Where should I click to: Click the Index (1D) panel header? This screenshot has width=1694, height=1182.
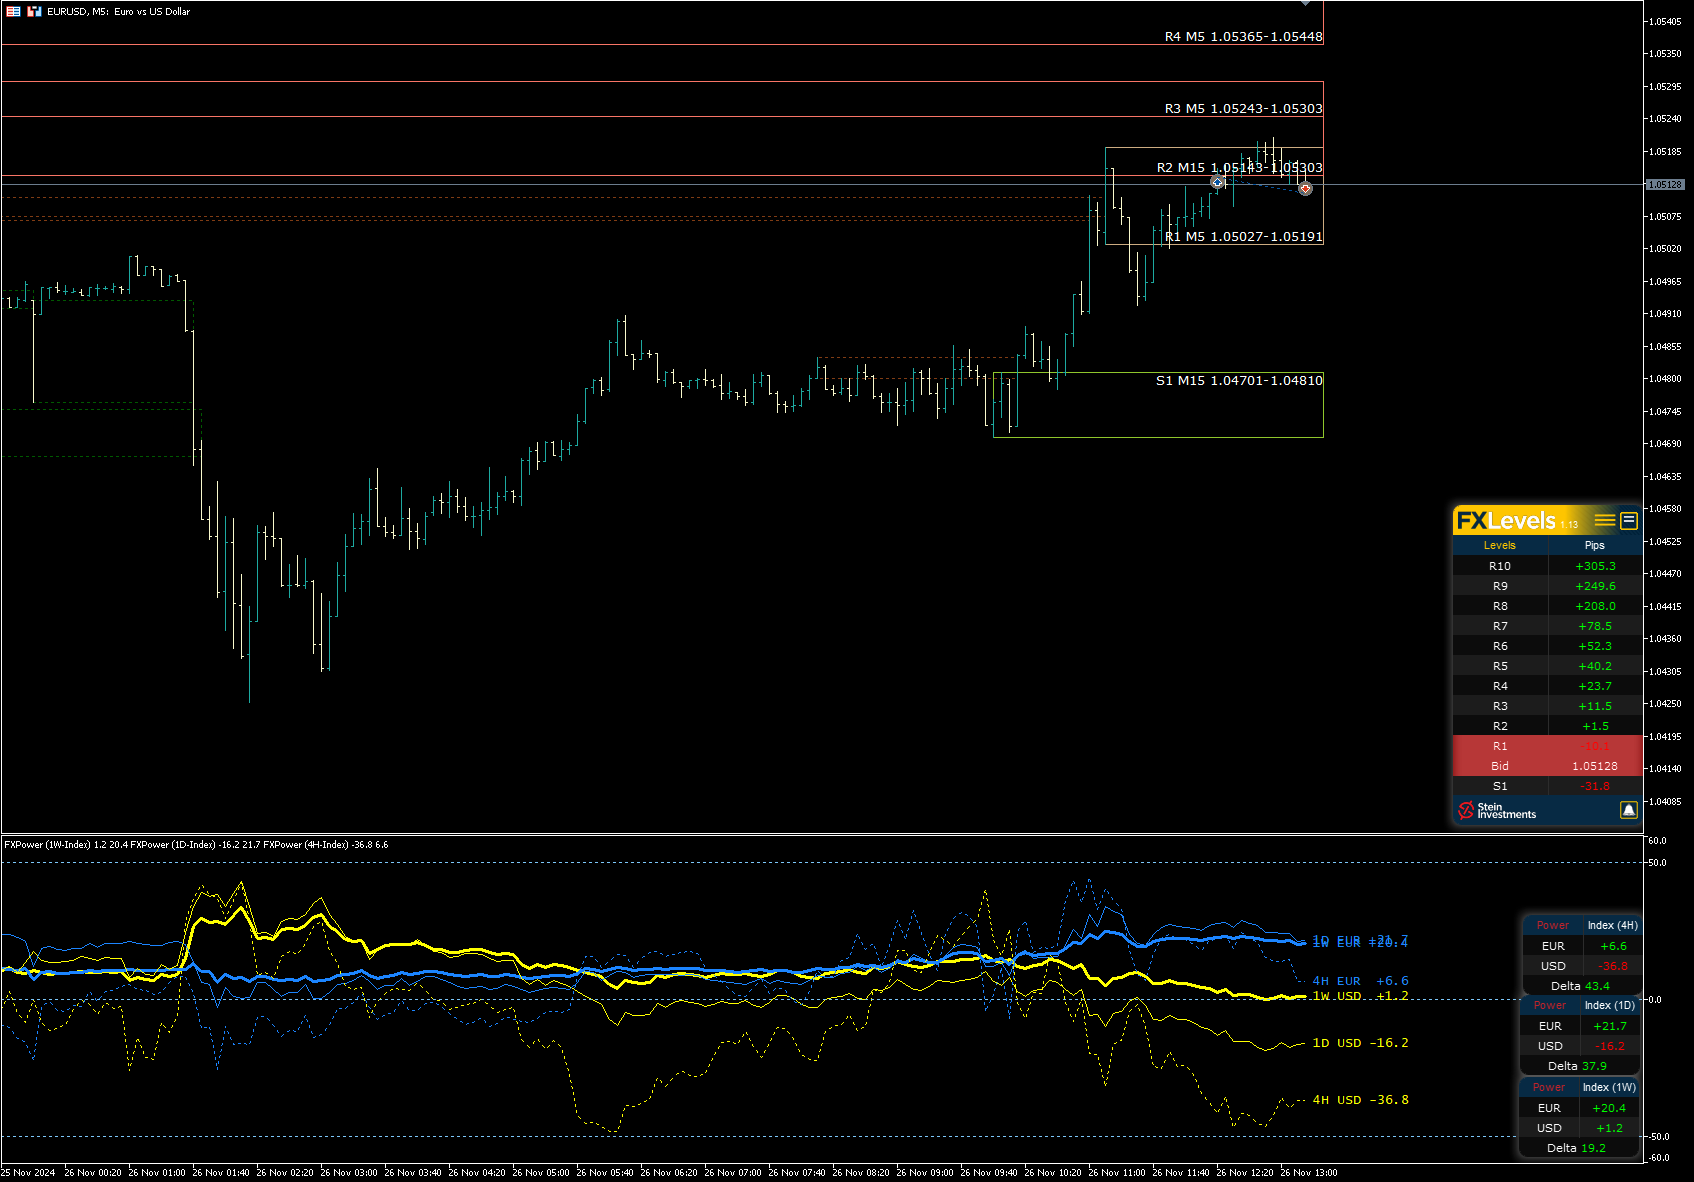click(x=1609, y=1005)
